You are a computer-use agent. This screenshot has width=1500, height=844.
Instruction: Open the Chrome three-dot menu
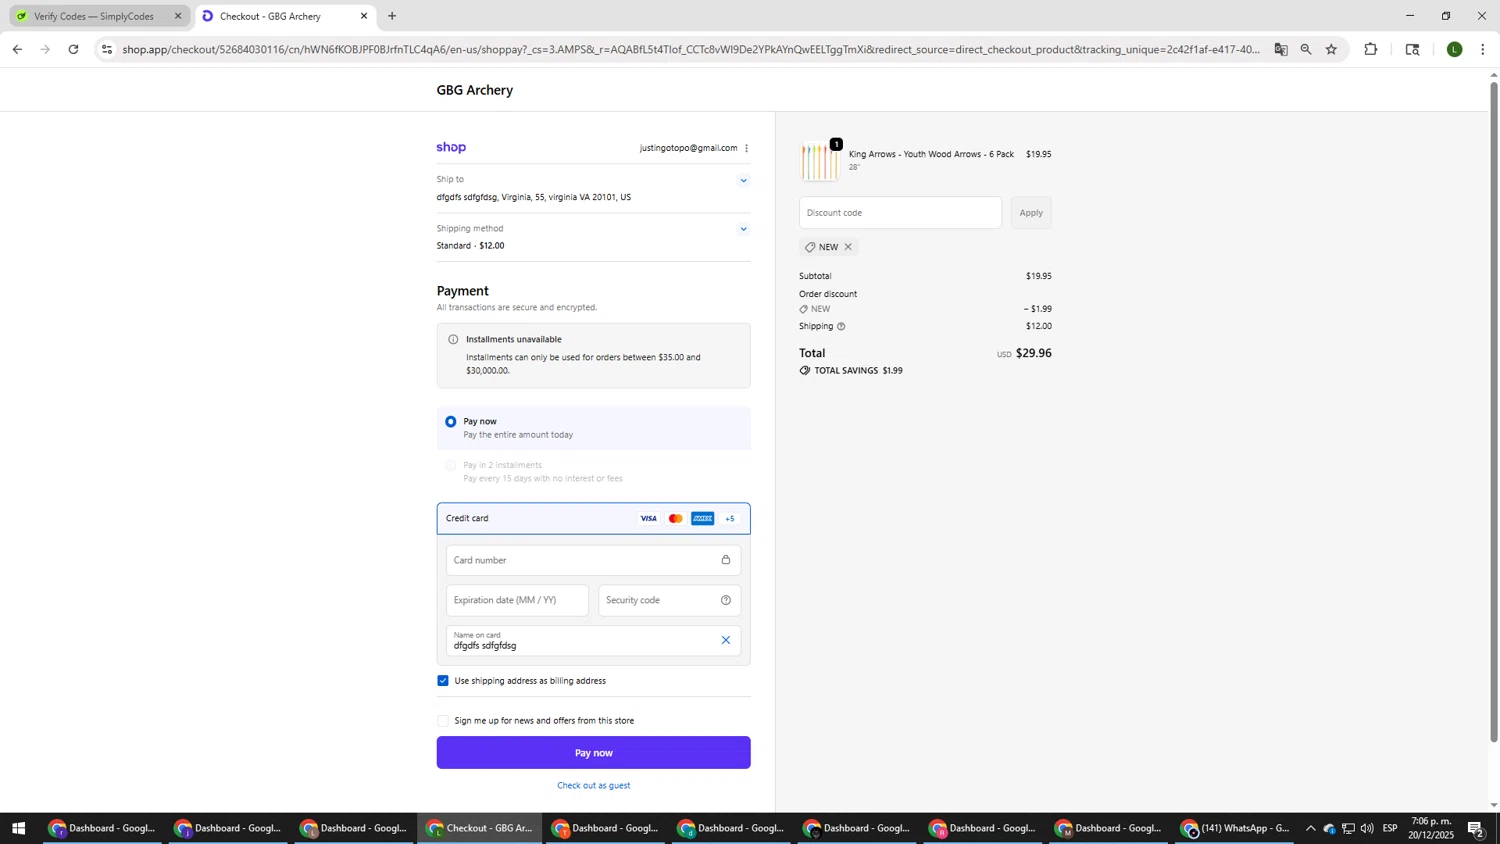[1483, 49]
